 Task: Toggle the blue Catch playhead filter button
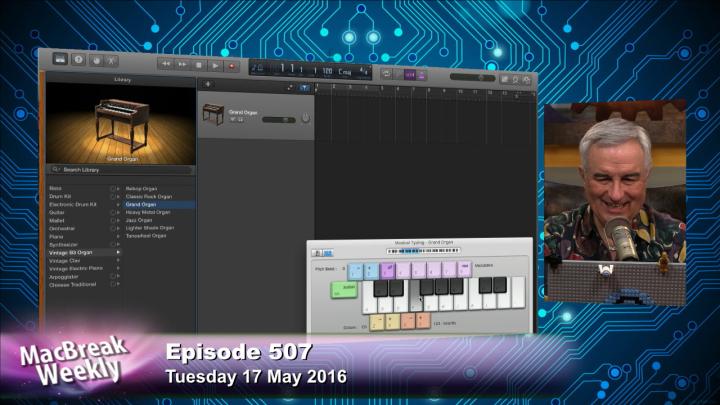point(304,88)
